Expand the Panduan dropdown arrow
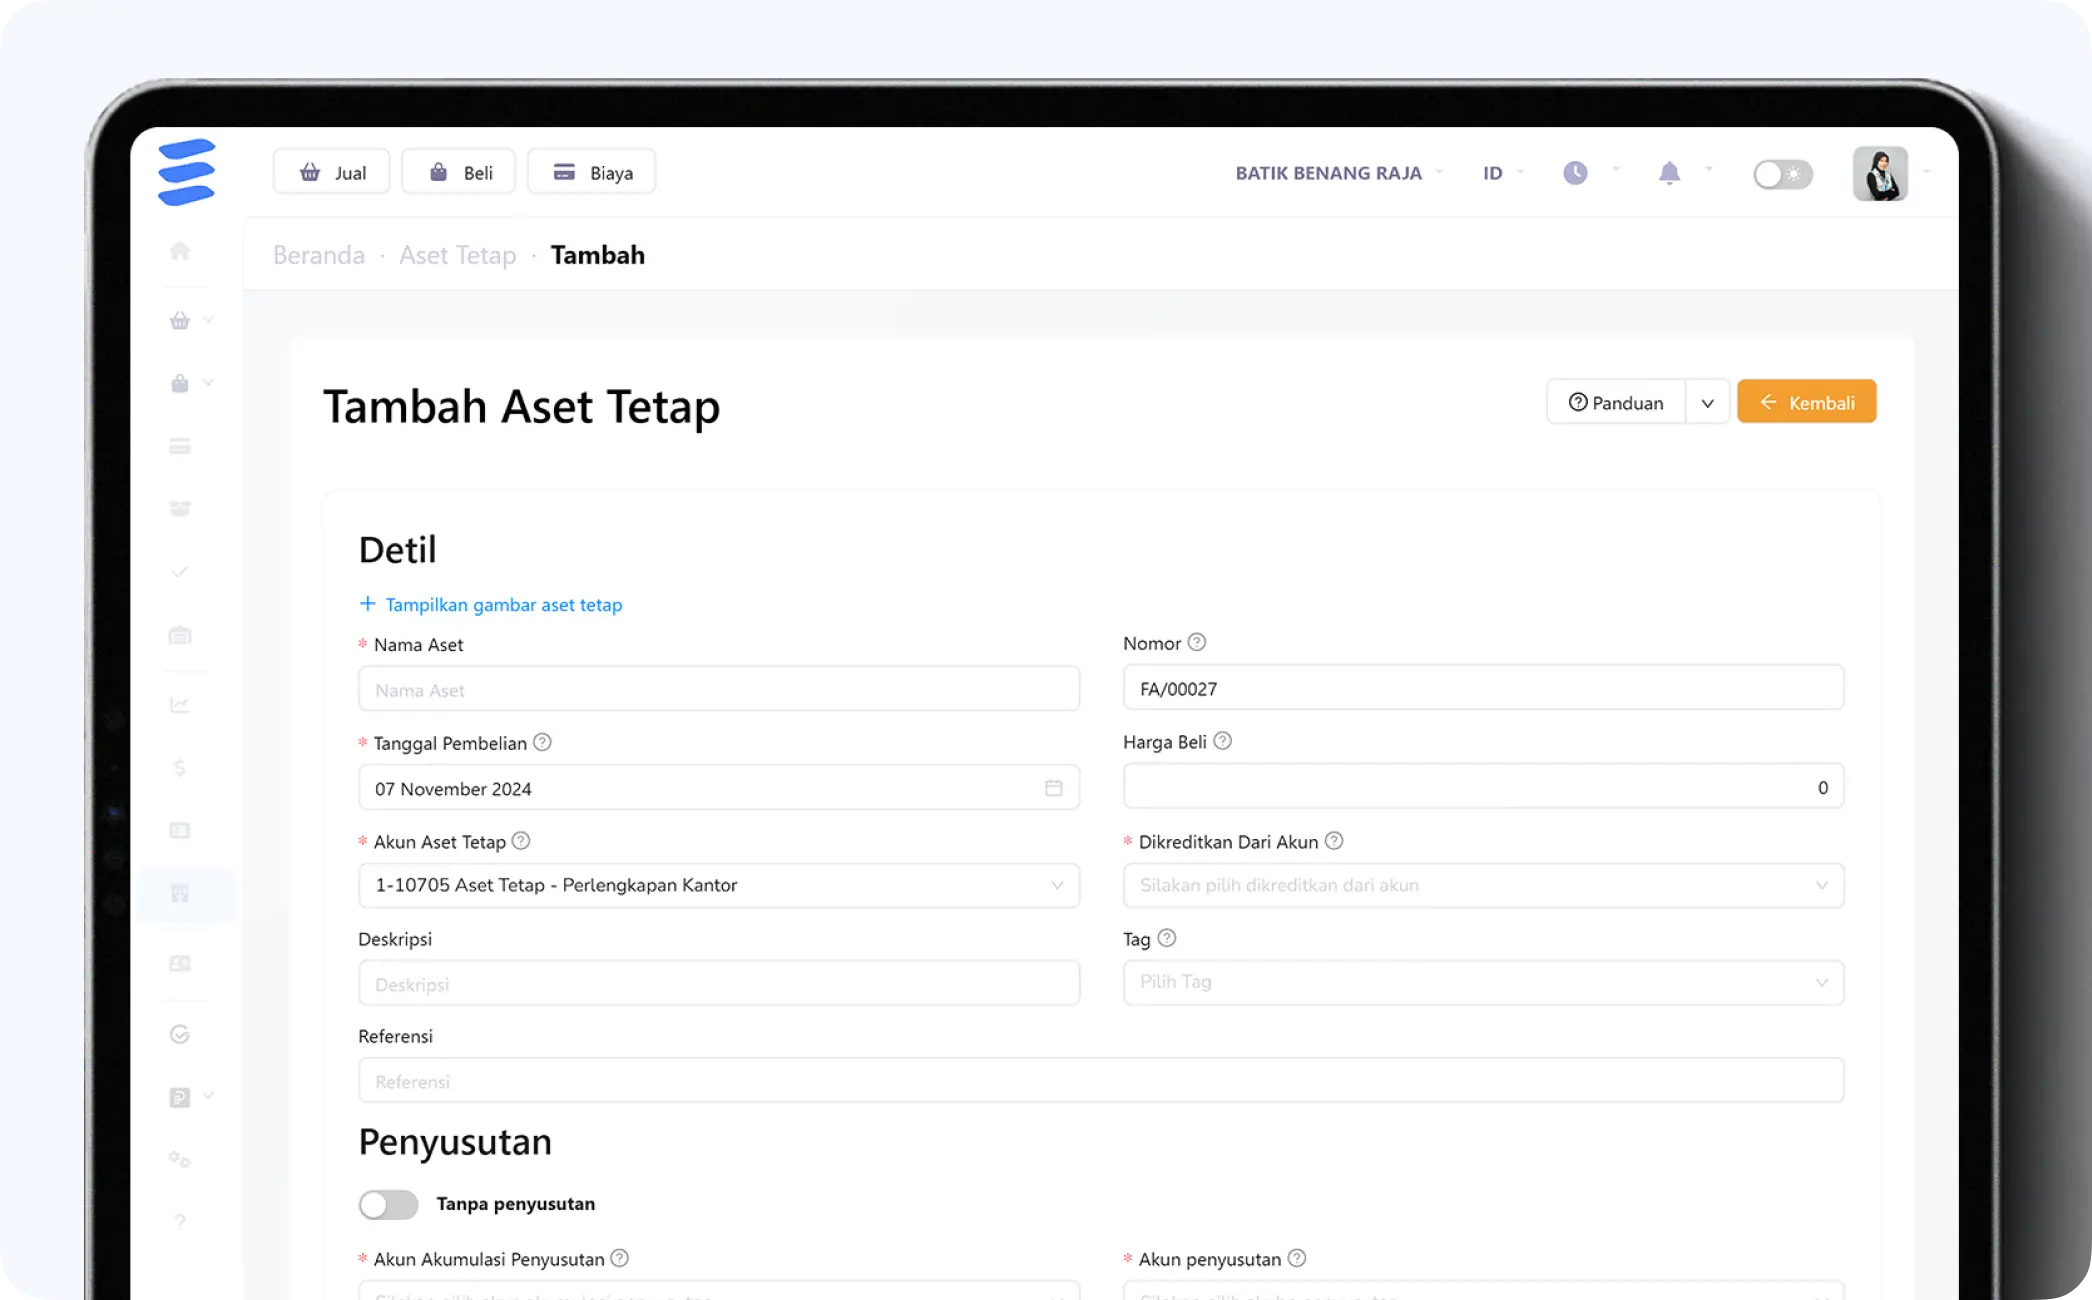Image resolution: width=2092 pixels, height=1300 pixels. pos(1708,402)
